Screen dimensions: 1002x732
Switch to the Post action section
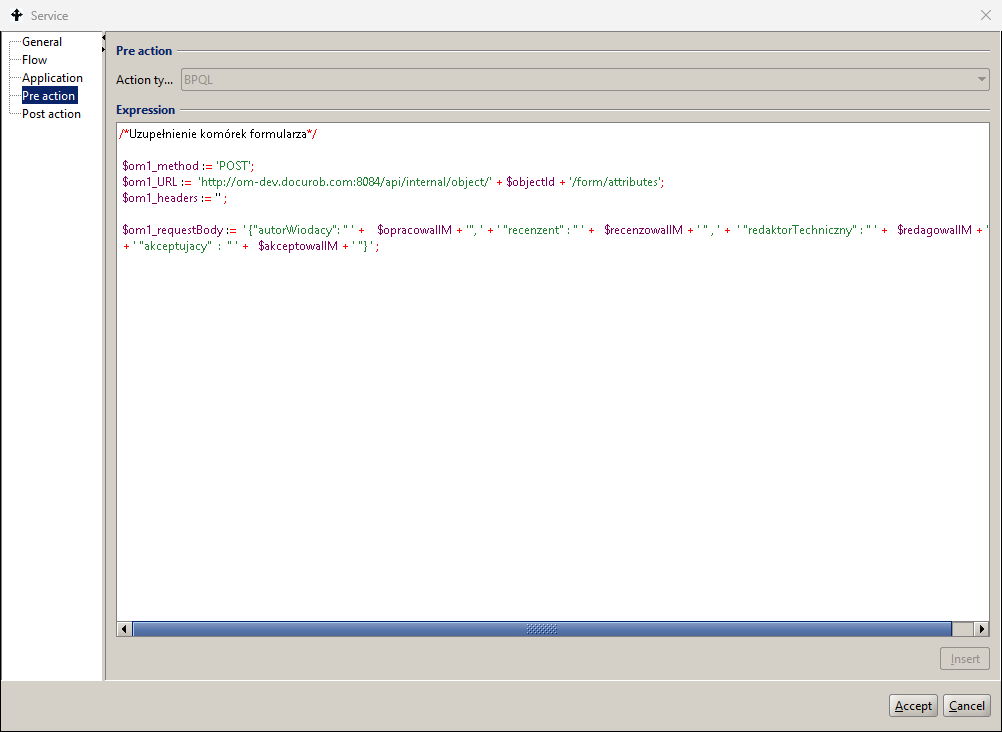pos(51,114)
